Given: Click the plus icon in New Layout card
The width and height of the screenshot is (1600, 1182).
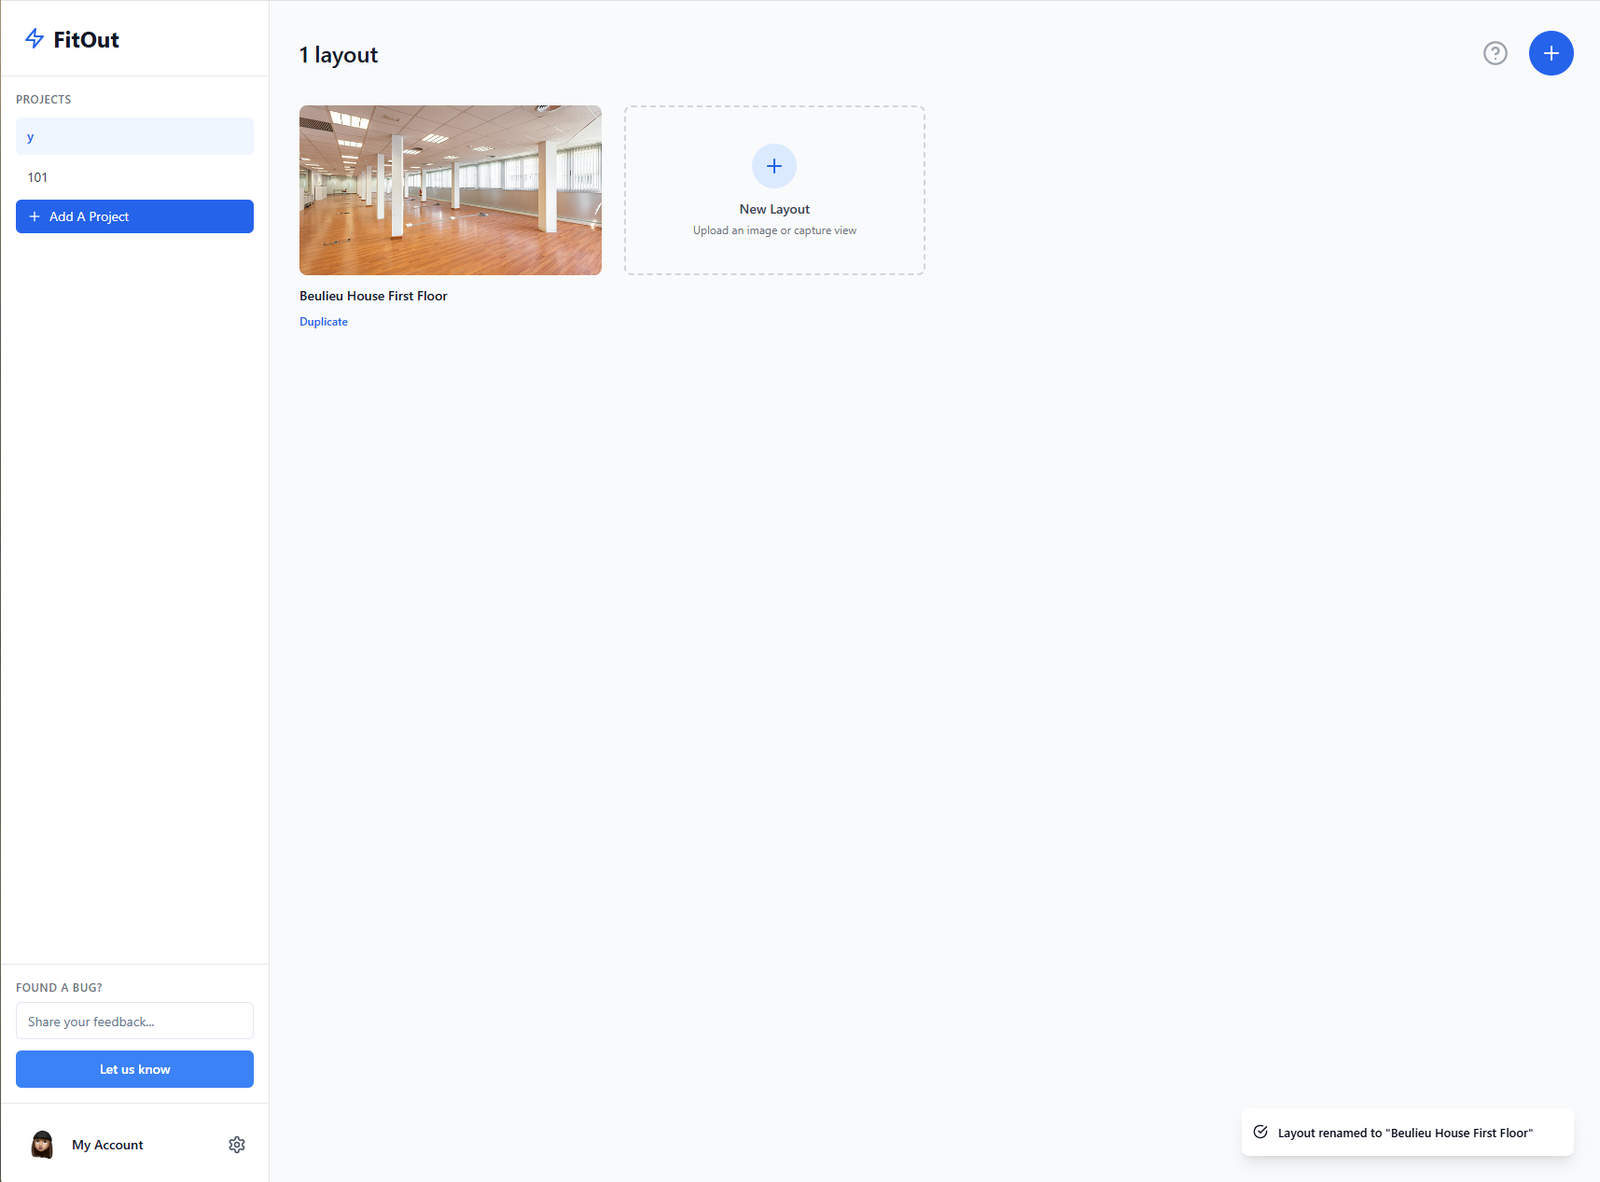Looking at the screenshot, I should pos(774,166).
